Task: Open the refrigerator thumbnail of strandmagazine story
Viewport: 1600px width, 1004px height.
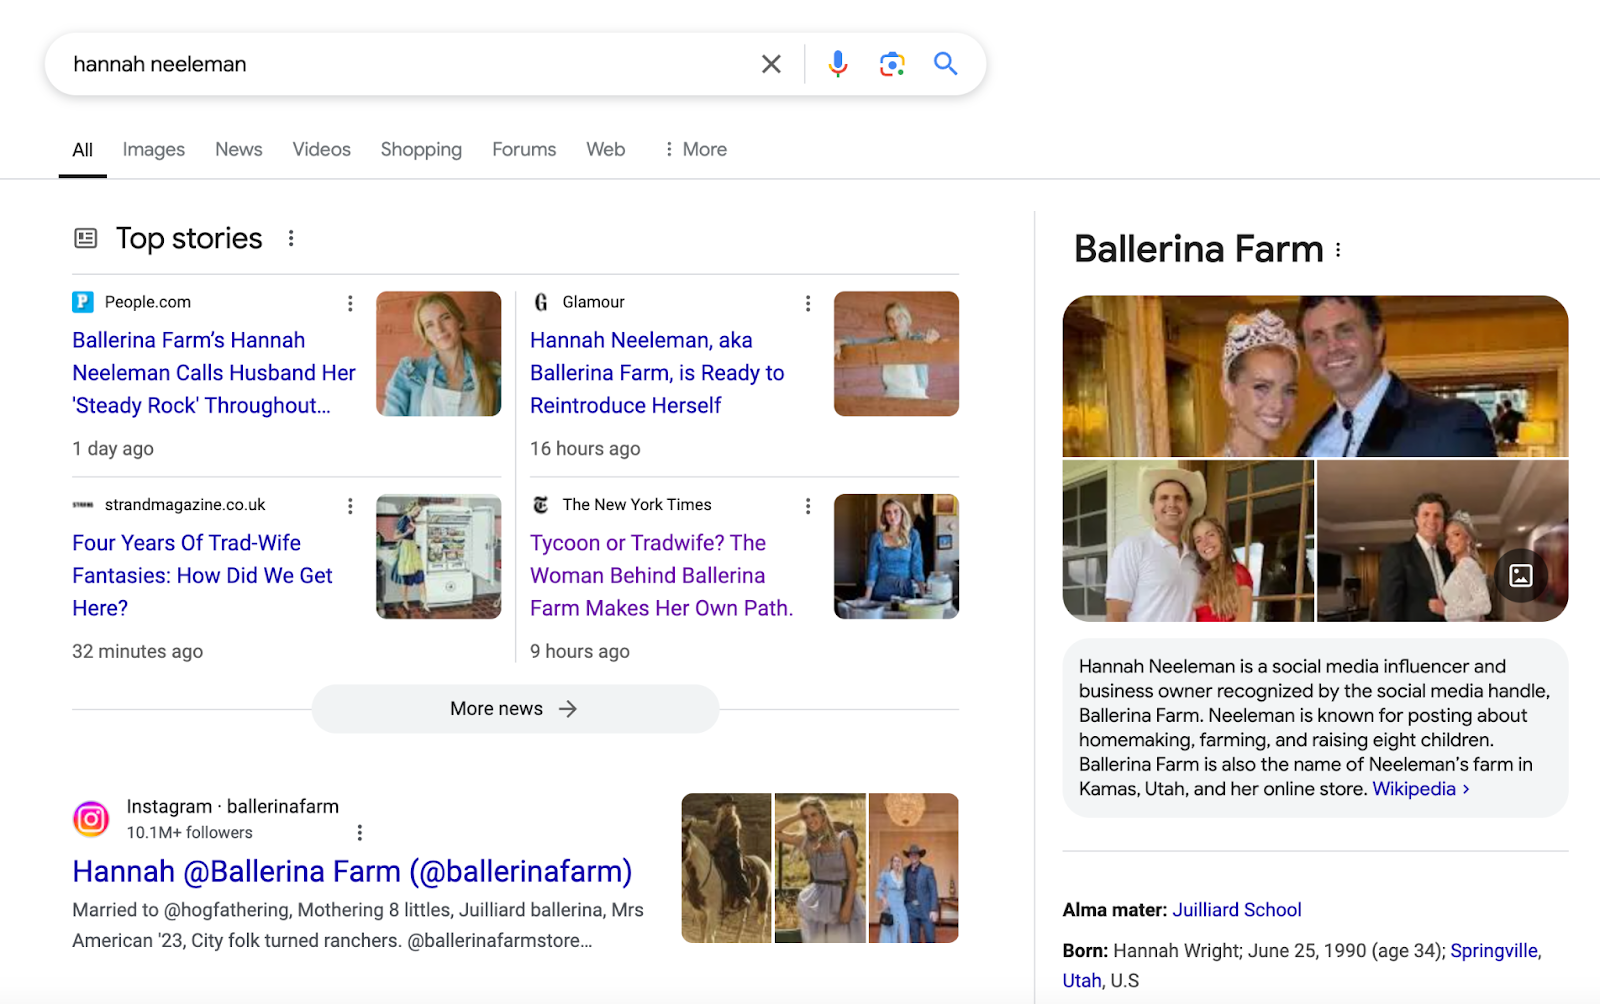Action: 438,556
